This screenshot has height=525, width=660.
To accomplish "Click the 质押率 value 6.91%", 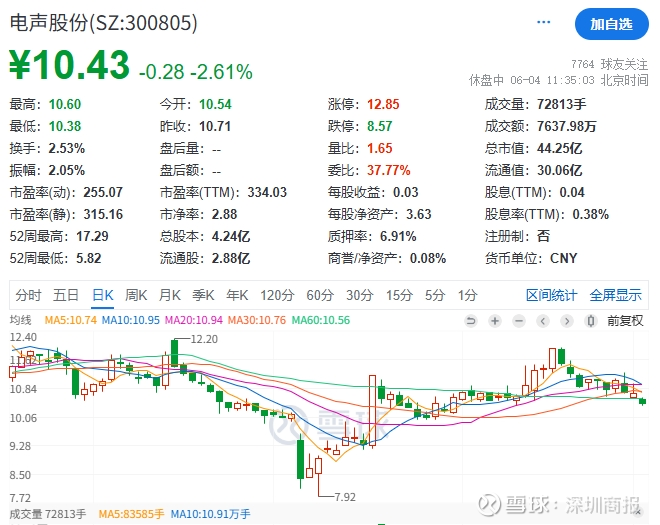I will coord(398,236).
